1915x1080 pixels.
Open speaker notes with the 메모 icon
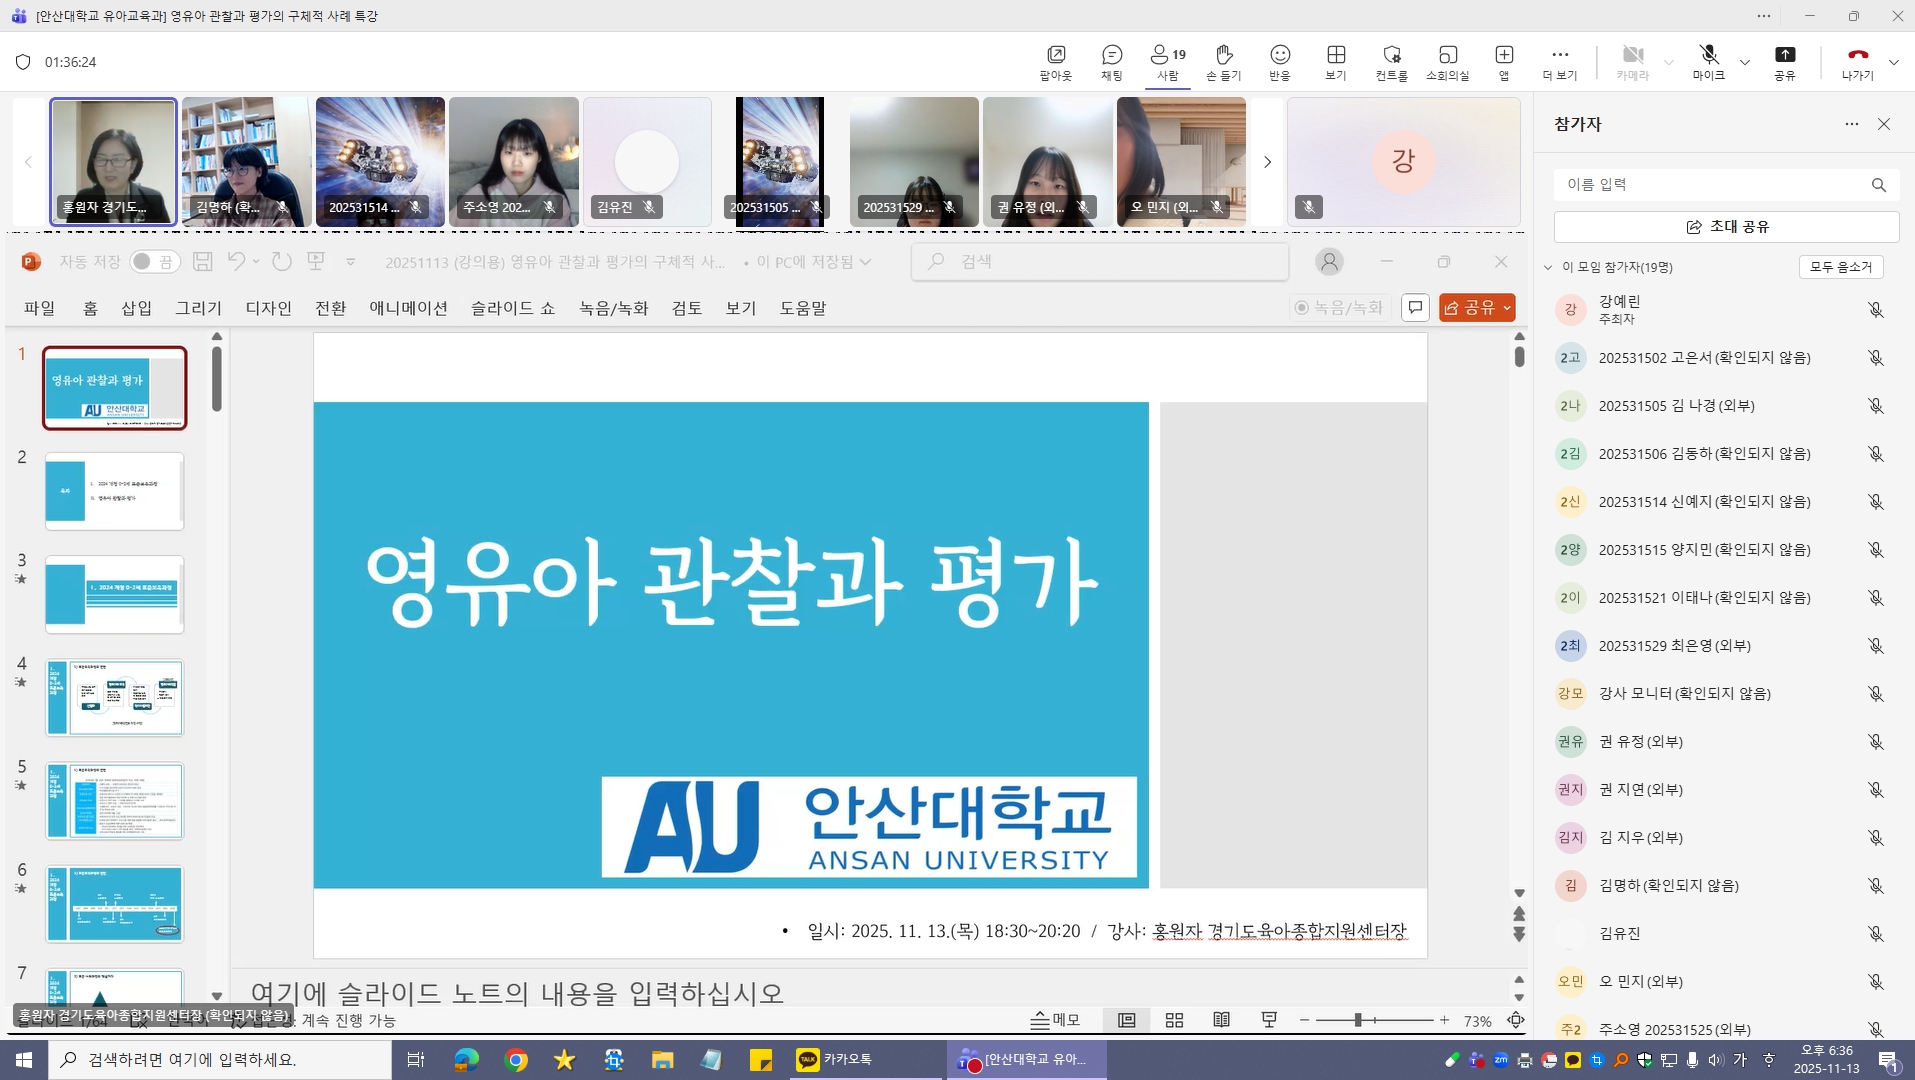coord(1055,1019)
